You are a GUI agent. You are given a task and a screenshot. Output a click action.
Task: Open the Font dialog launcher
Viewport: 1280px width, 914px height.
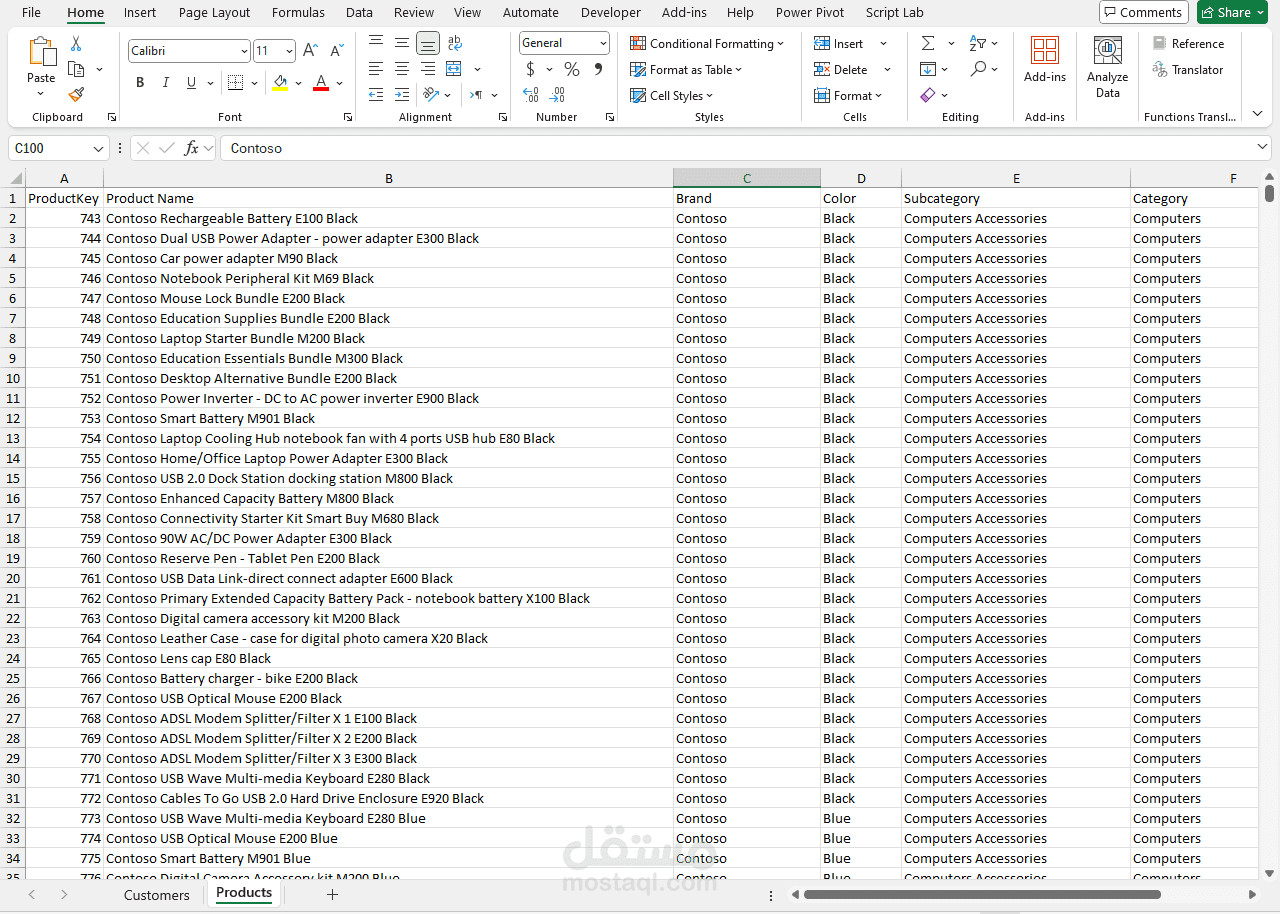[x=348, y=117]
